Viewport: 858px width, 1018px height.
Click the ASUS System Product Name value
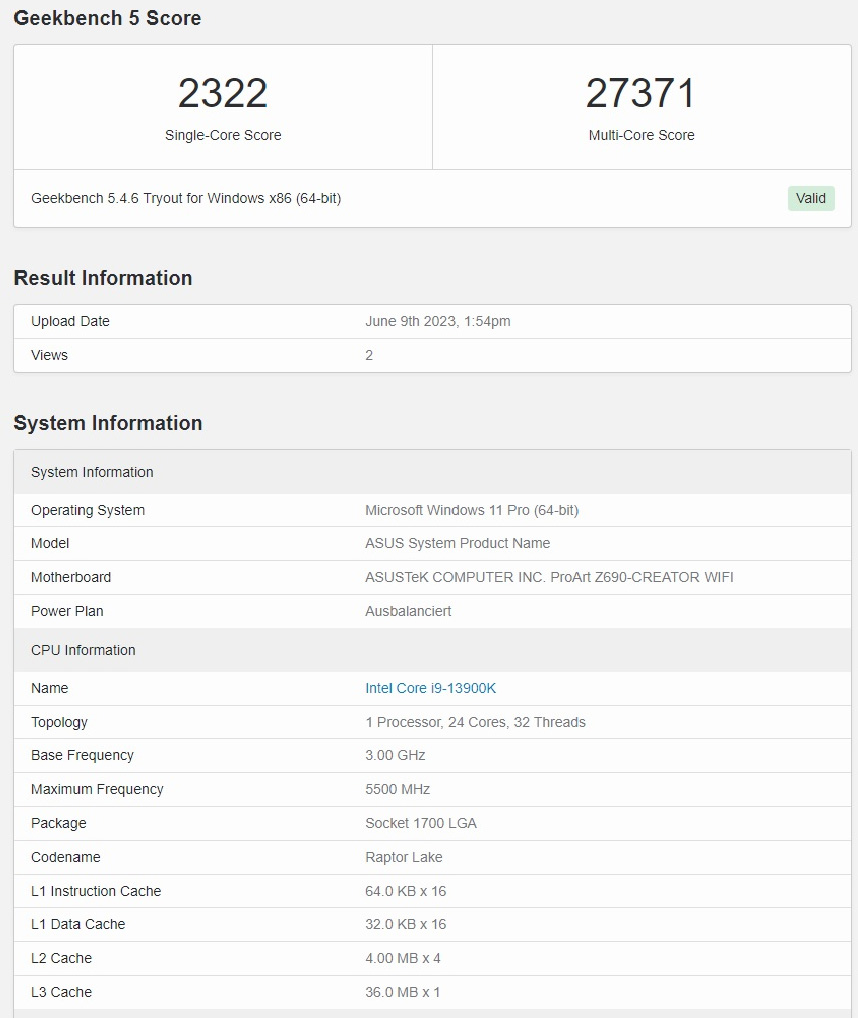click(457, 543)
